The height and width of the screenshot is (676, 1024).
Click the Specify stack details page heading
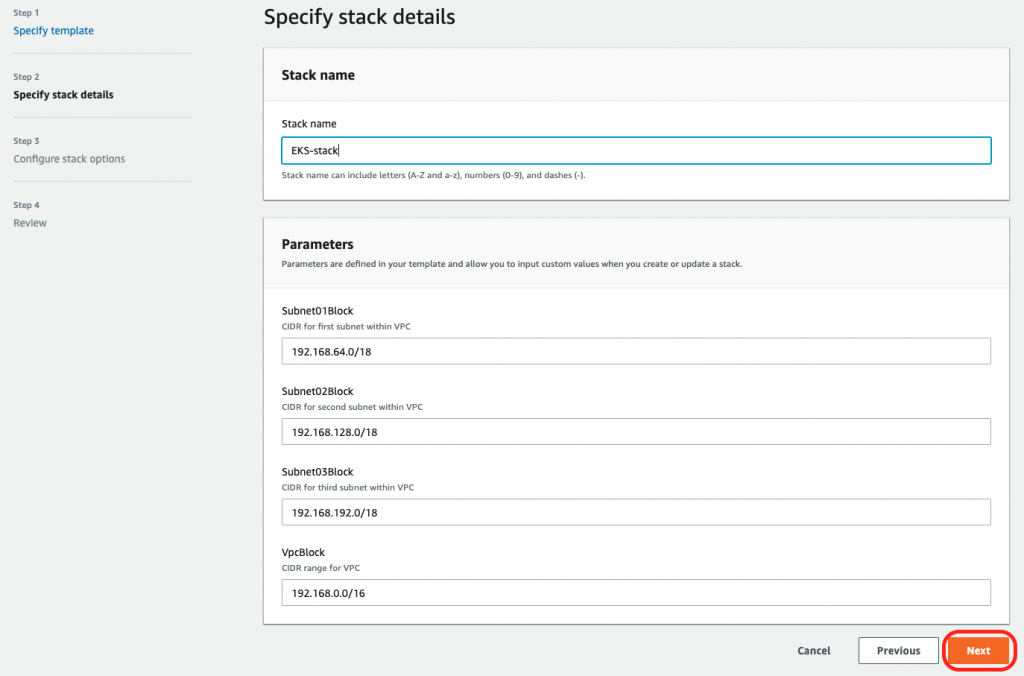(359, 17)
